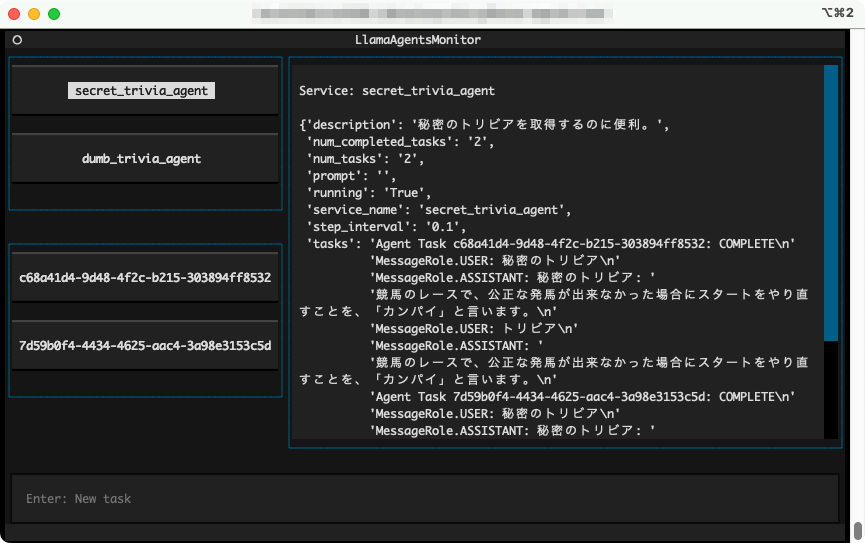This screenshot has height=543, width=865.
Task: Click the 'num_tasks' line in details
Action: tap(365, 159)
